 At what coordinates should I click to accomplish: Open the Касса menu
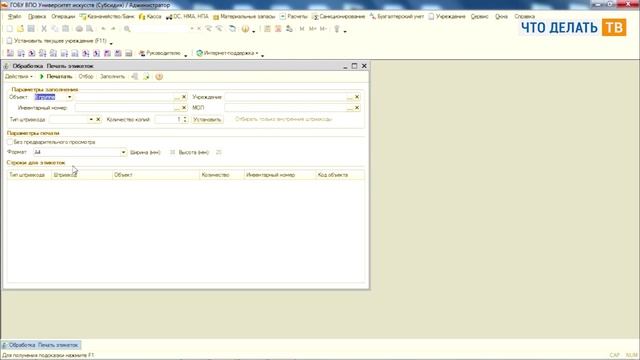(150, 17)
